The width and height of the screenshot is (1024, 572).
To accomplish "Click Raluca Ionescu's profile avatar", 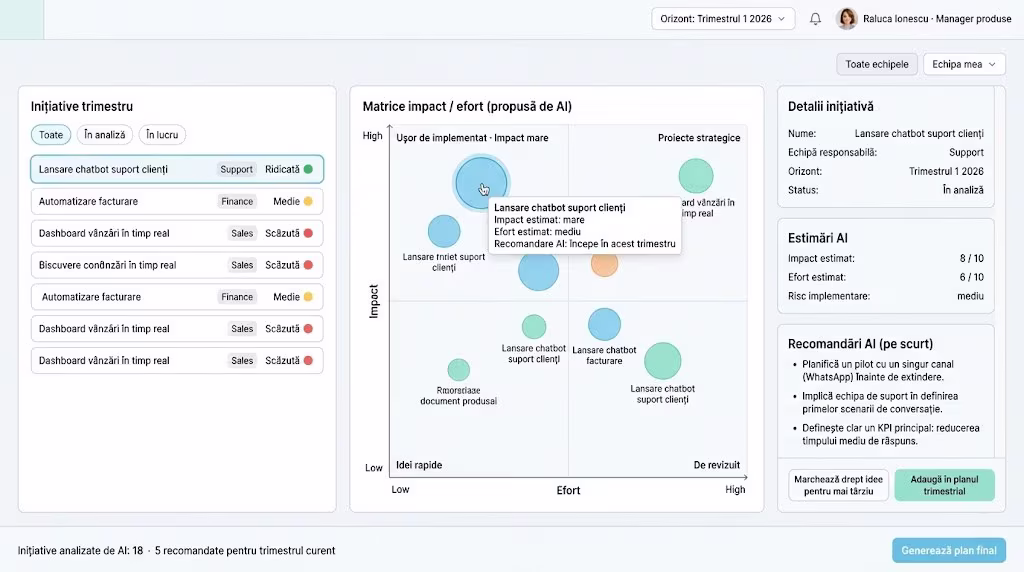I will pyautogui.click(x=847, y=19).
